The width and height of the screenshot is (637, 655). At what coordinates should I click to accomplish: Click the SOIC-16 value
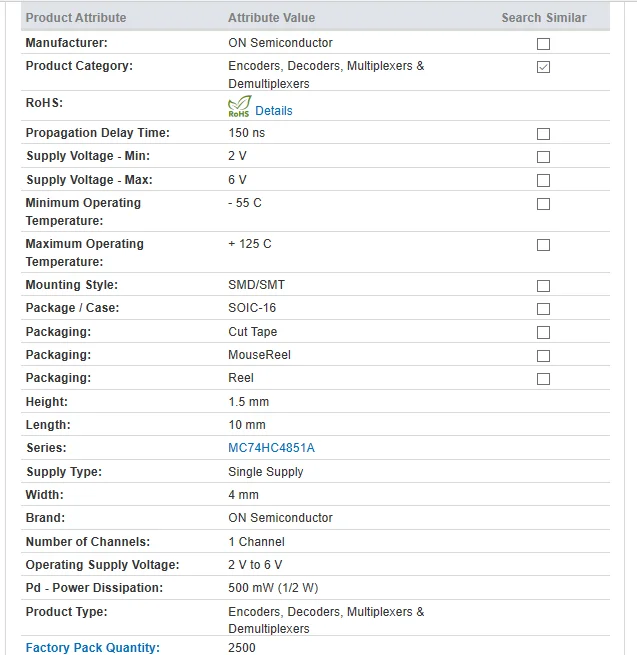(x=252, y=308)
